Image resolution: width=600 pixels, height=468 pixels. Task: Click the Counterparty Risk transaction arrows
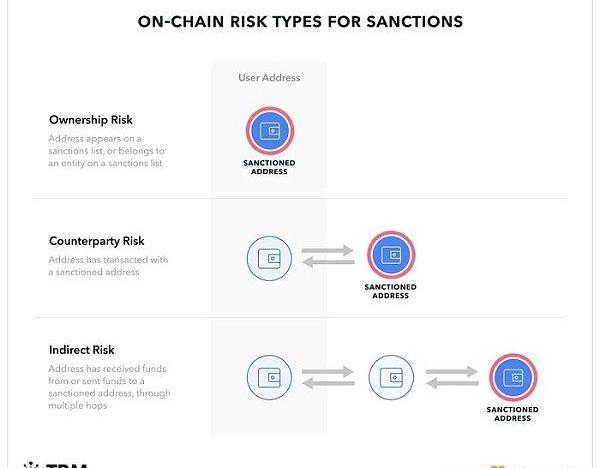[x=328, y=256]
